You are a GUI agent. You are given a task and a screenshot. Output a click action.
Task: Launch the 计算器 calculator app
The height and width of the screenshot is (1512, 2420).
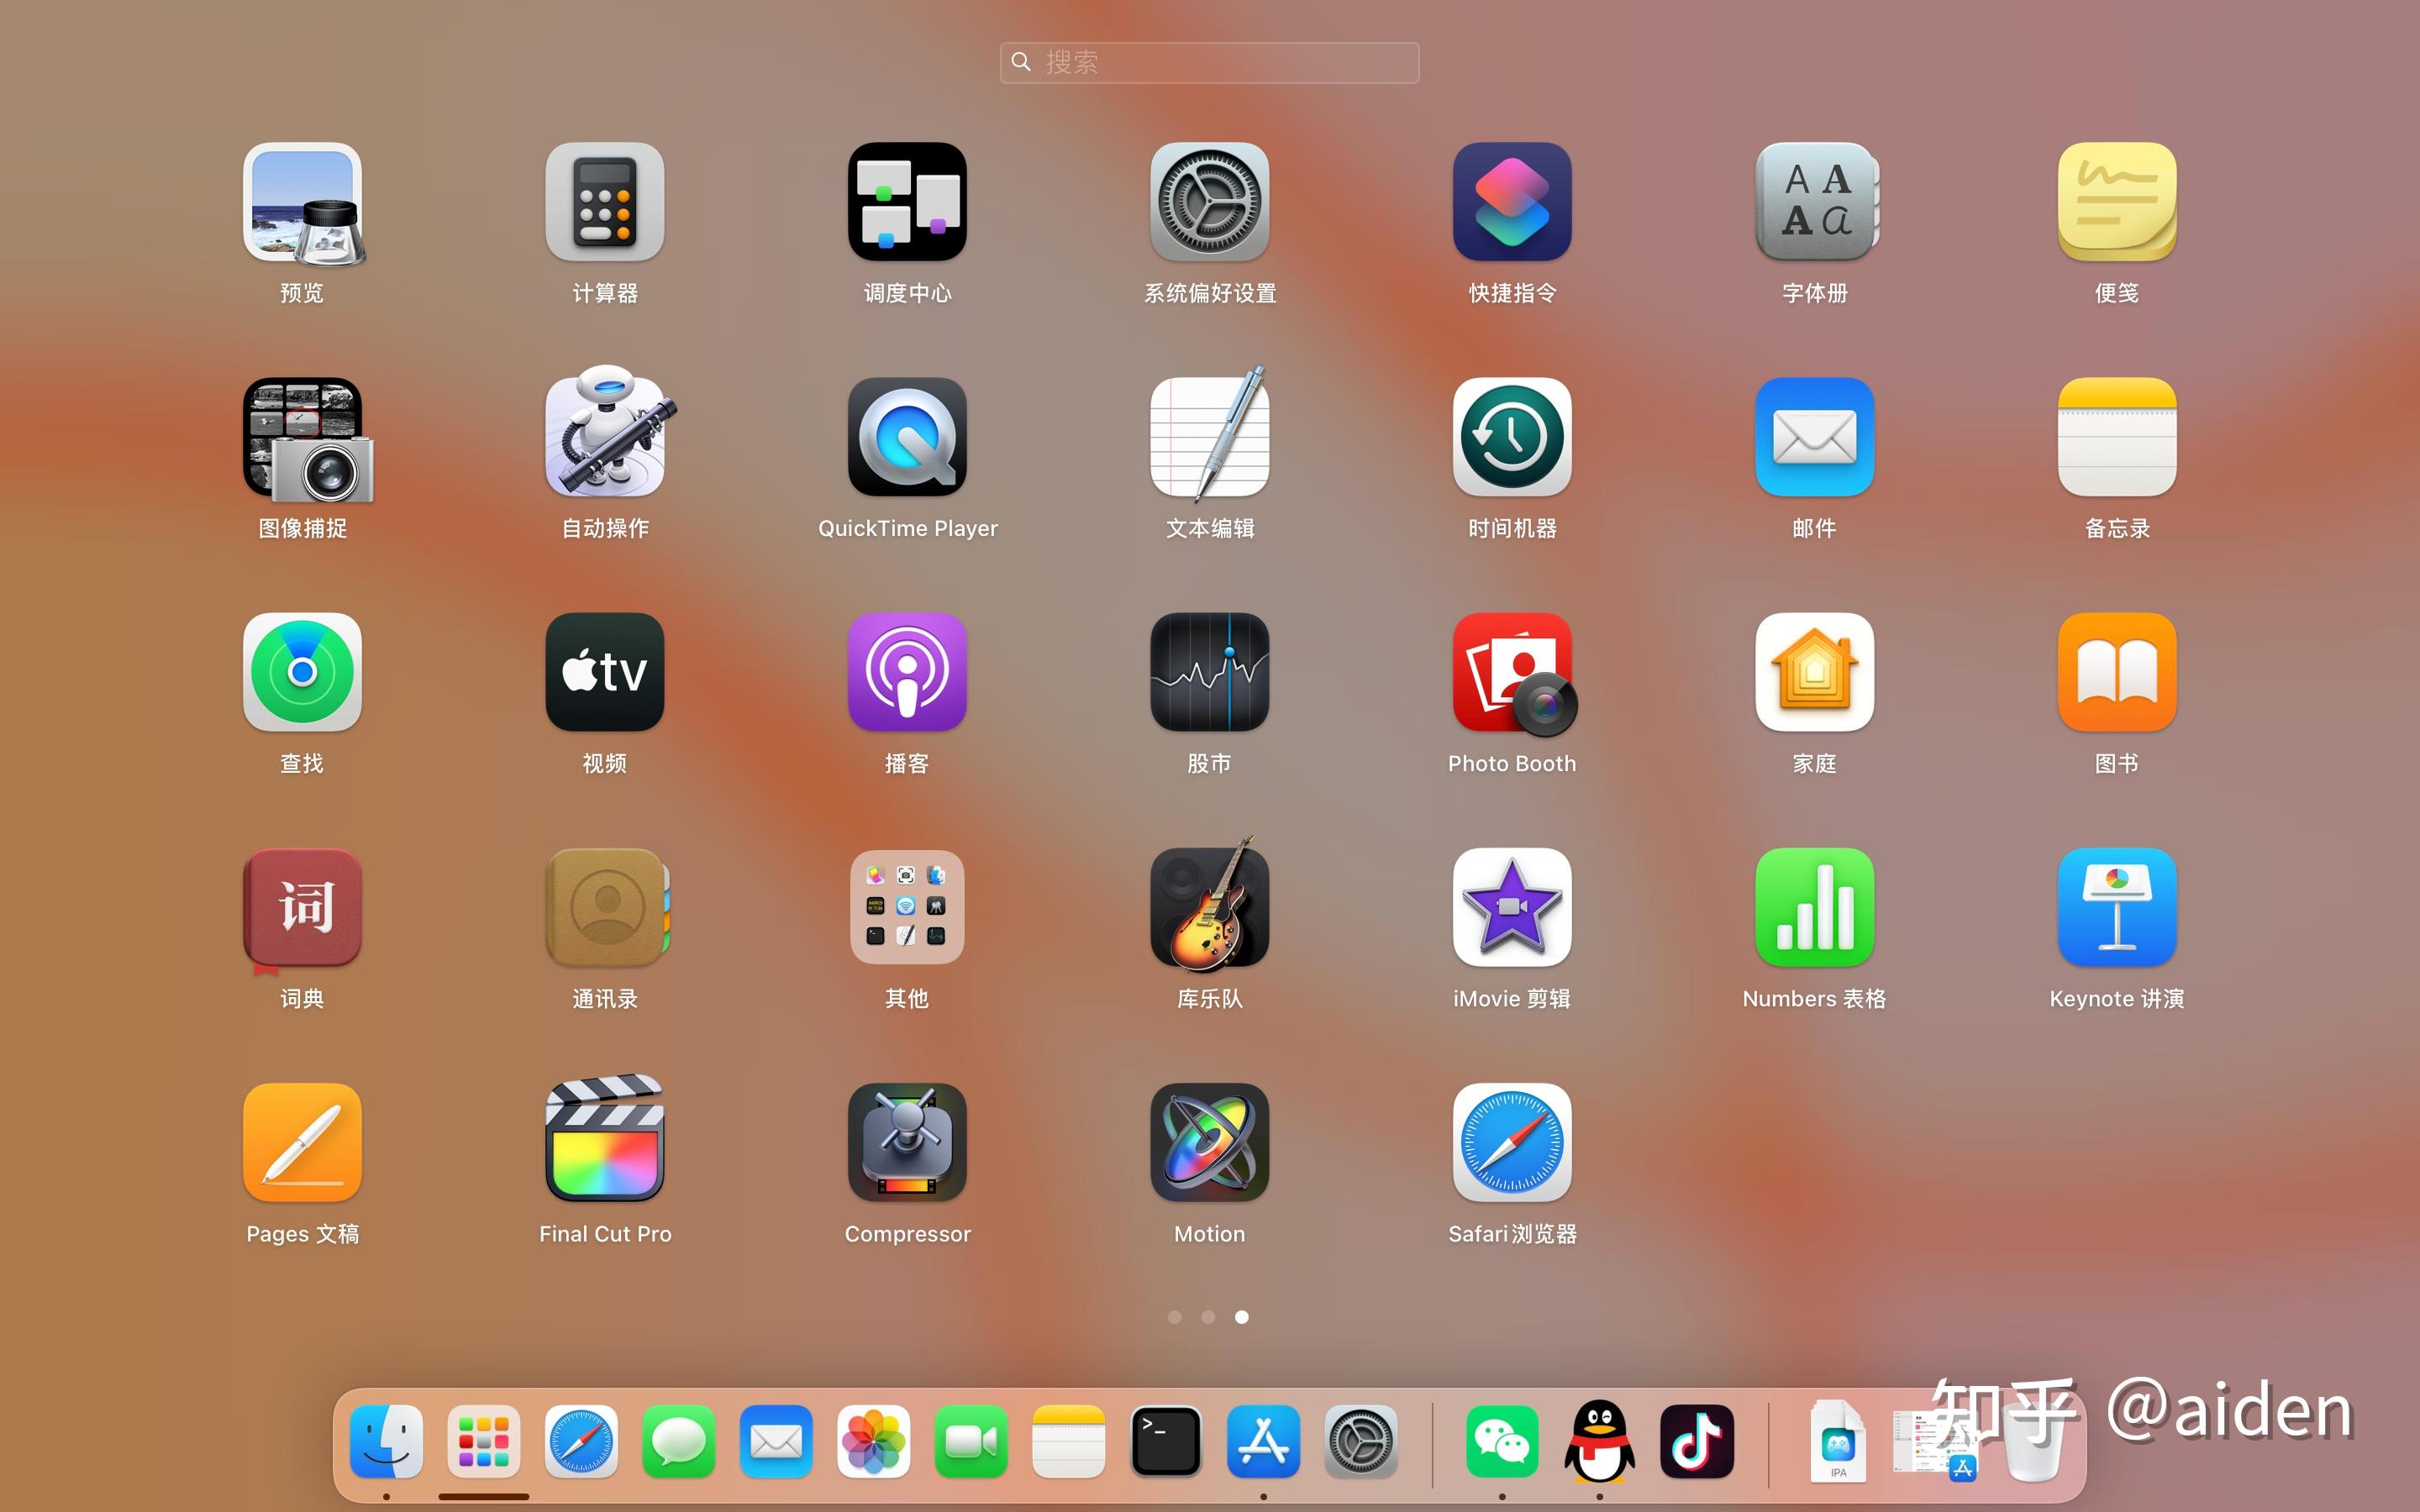(605, 203)
